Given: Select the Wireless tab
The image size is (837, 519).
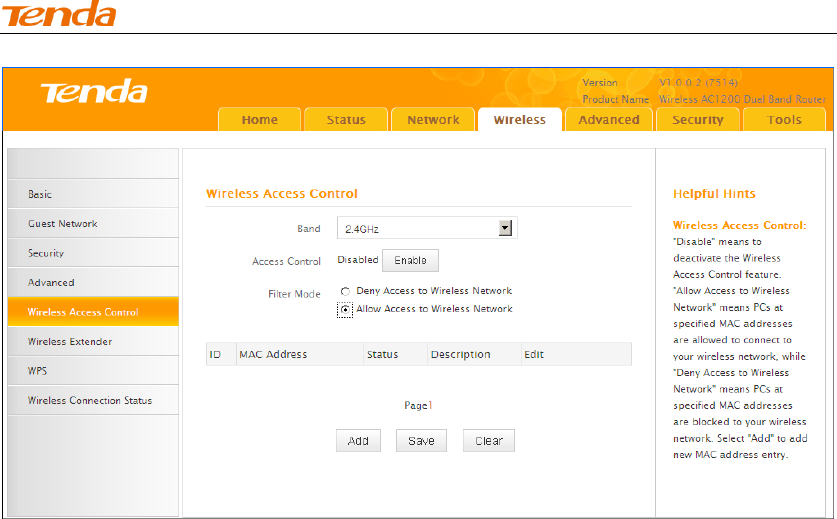Looking at the screenshot, I should [x=520, y=120].
